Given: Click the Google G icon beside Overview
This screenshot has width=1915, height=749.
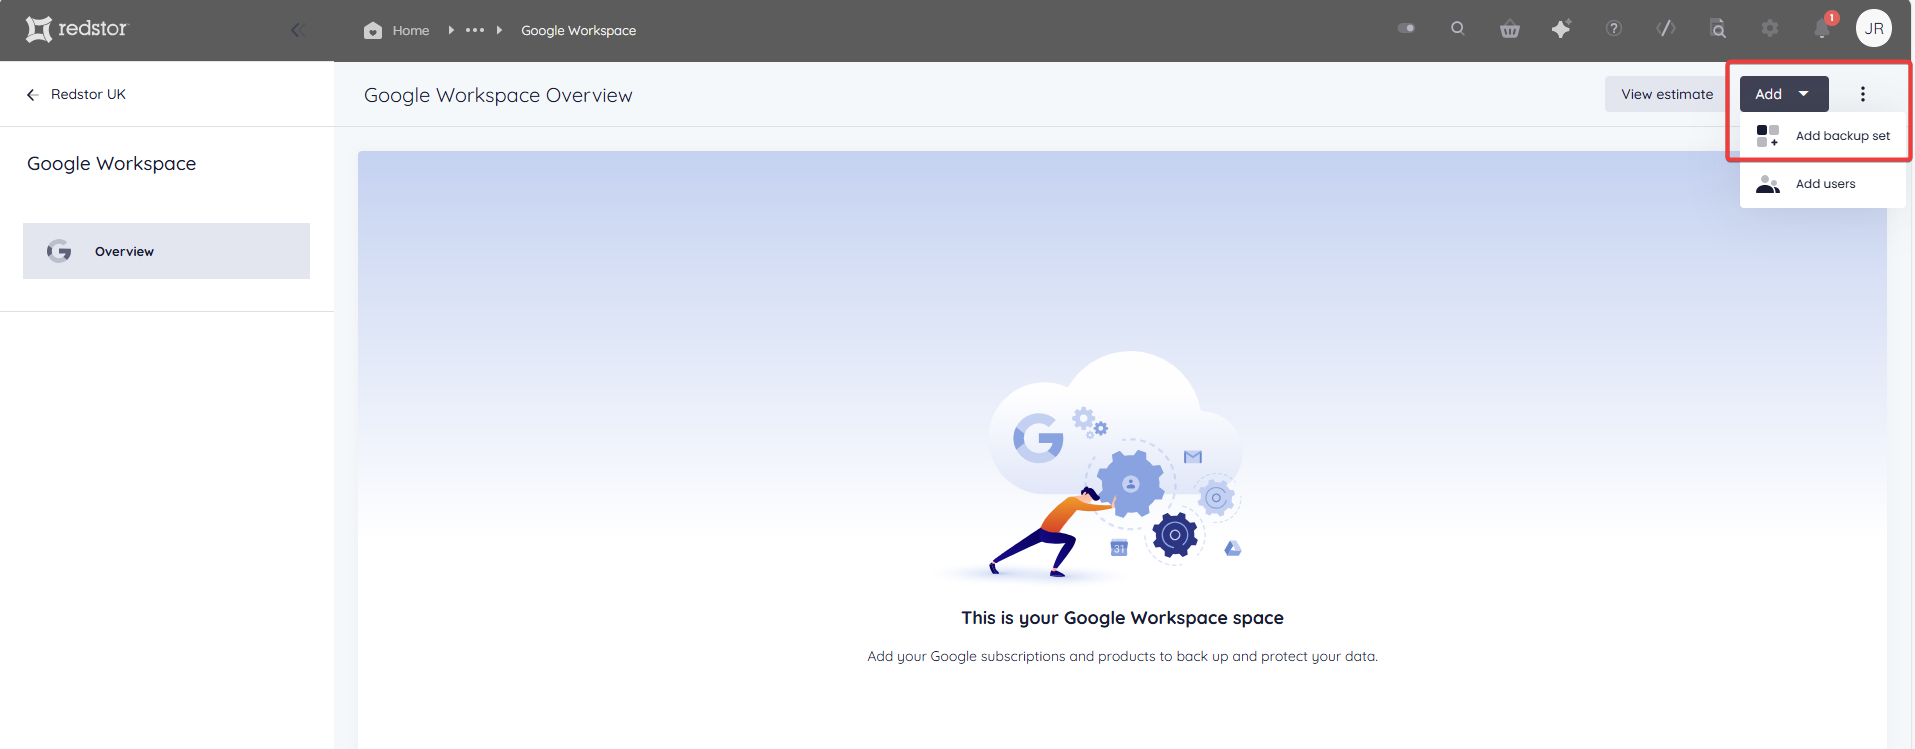Looking at the screenshot, I should 59,251.
